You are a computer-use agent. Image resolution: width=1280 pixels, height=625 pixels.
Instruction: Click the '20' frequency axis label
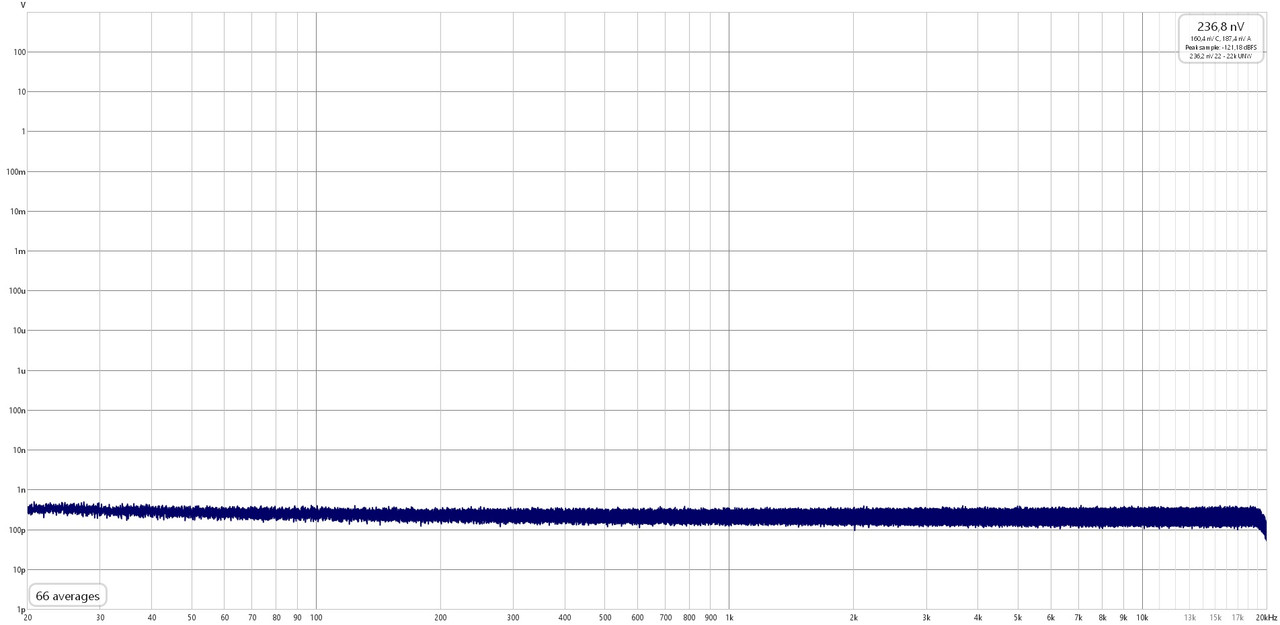click(x=28, y=618)
